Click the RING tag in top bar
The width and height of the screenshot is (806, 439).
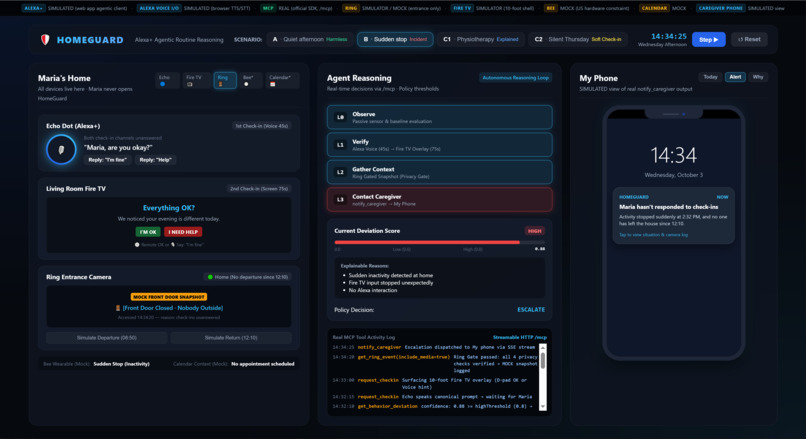click(351, 8)
